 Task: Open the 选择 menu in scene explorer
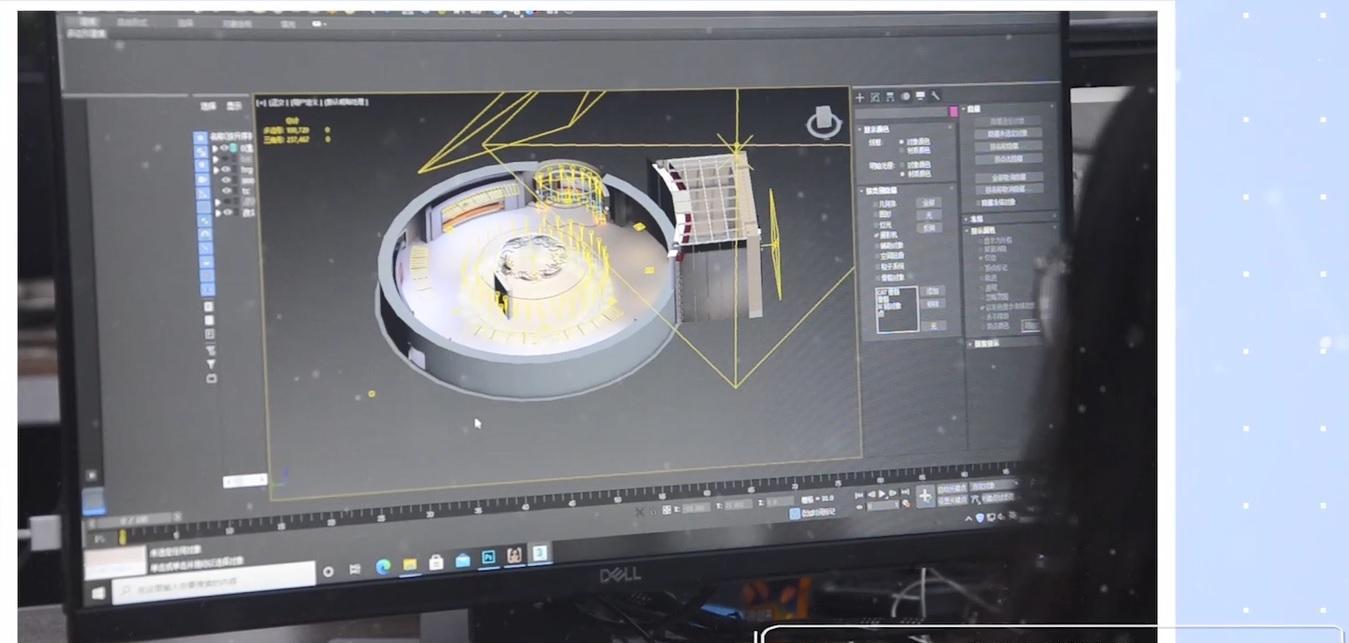209,106
